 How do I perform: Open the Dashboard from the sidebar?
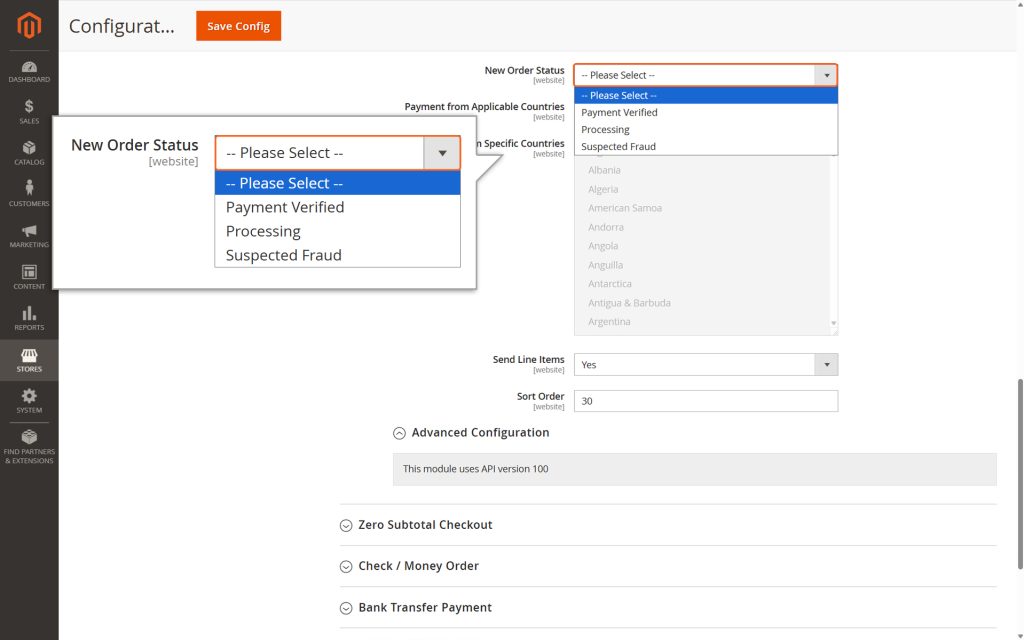click(x=28, y=70)
